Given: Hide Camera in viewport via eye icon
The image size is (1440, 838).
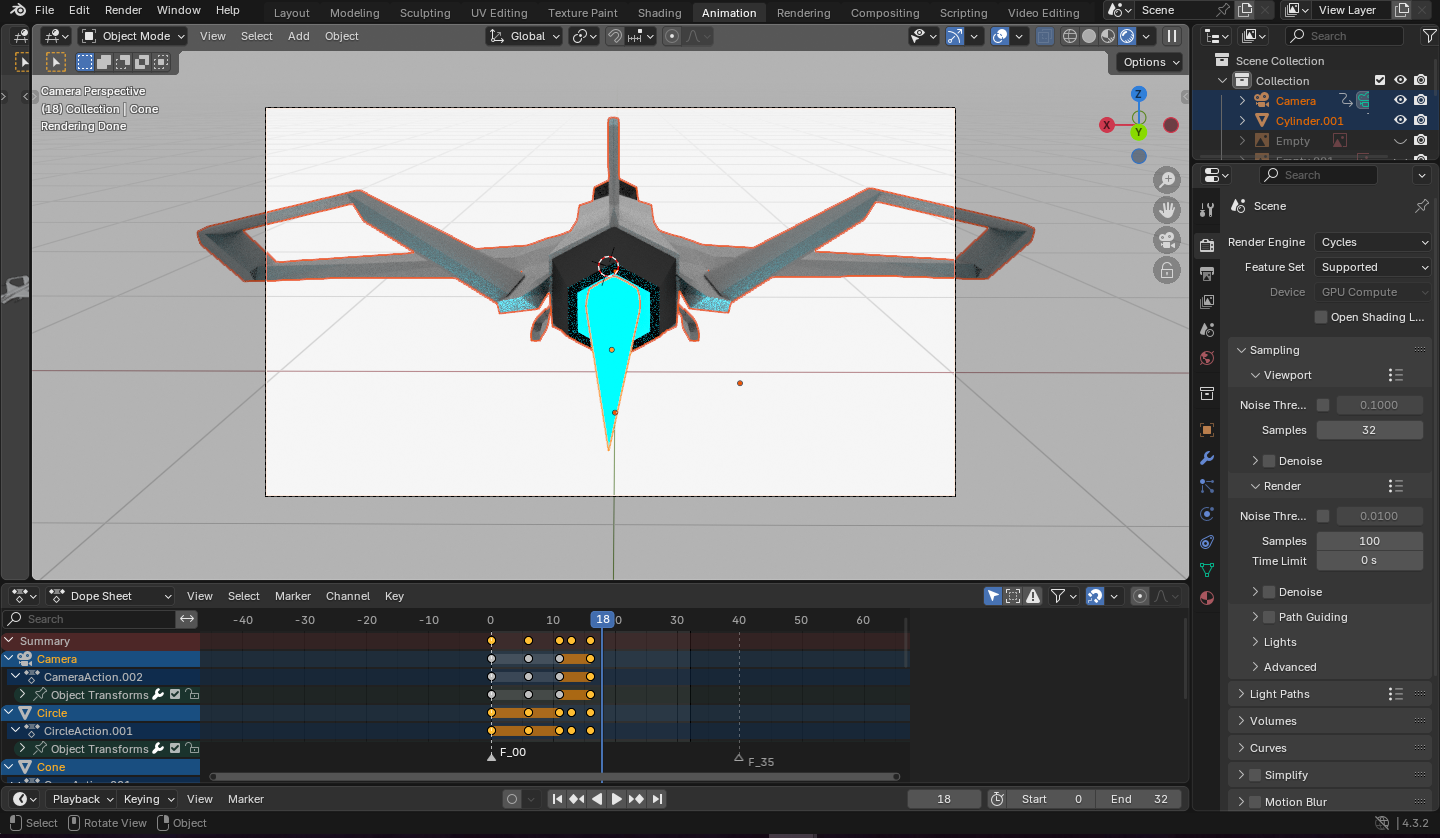Looking at the screenshot, I should [x=1400, y=100].
